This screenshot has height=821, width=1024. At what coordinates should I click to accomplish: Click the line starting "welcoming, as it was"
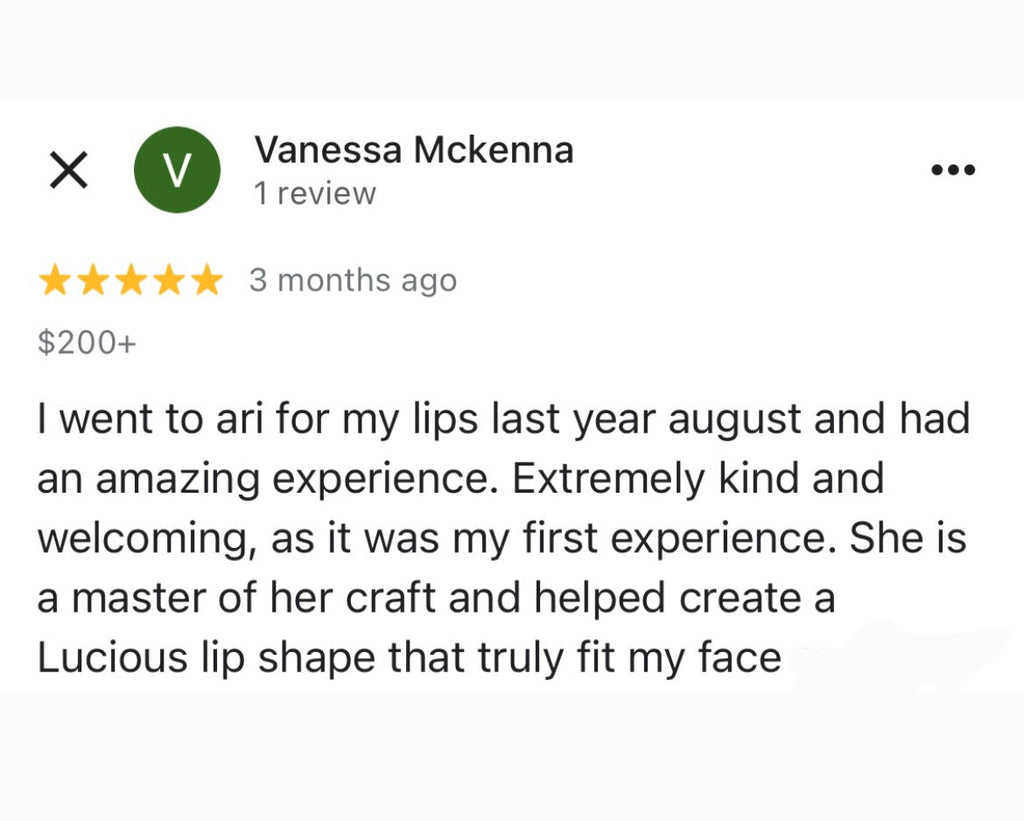[502, 539]
